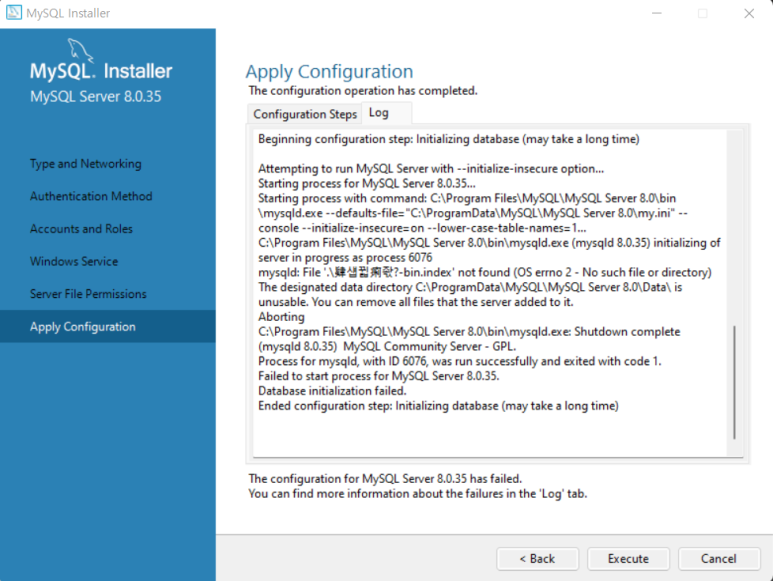Switch to the Configuration Steps tab
The width and height of the screenshot is (773, 581).
(x=305, y=114)
